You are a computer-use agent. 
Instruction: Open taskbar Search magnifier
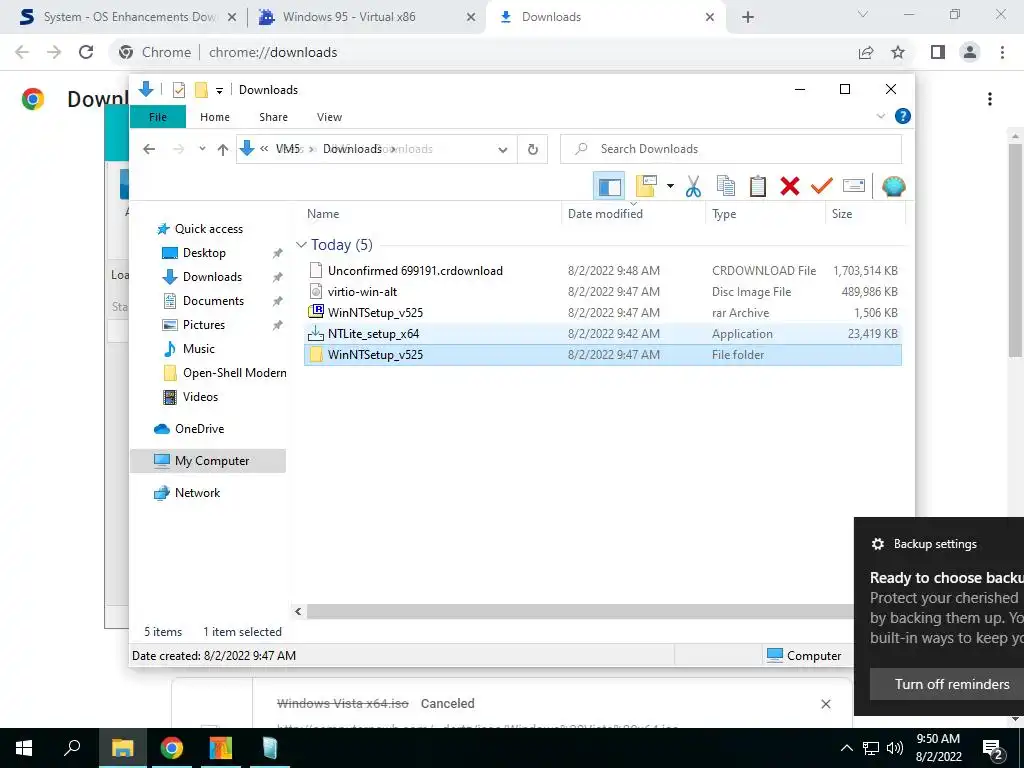pos(72,748)
